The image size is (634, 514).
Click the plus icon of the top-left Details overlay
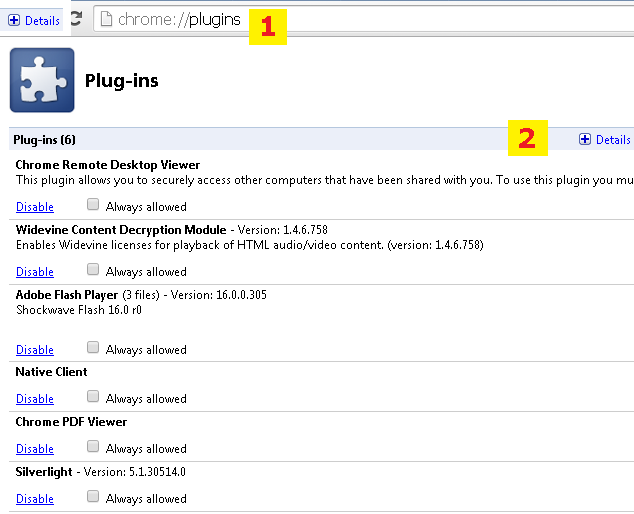(14, 20)
